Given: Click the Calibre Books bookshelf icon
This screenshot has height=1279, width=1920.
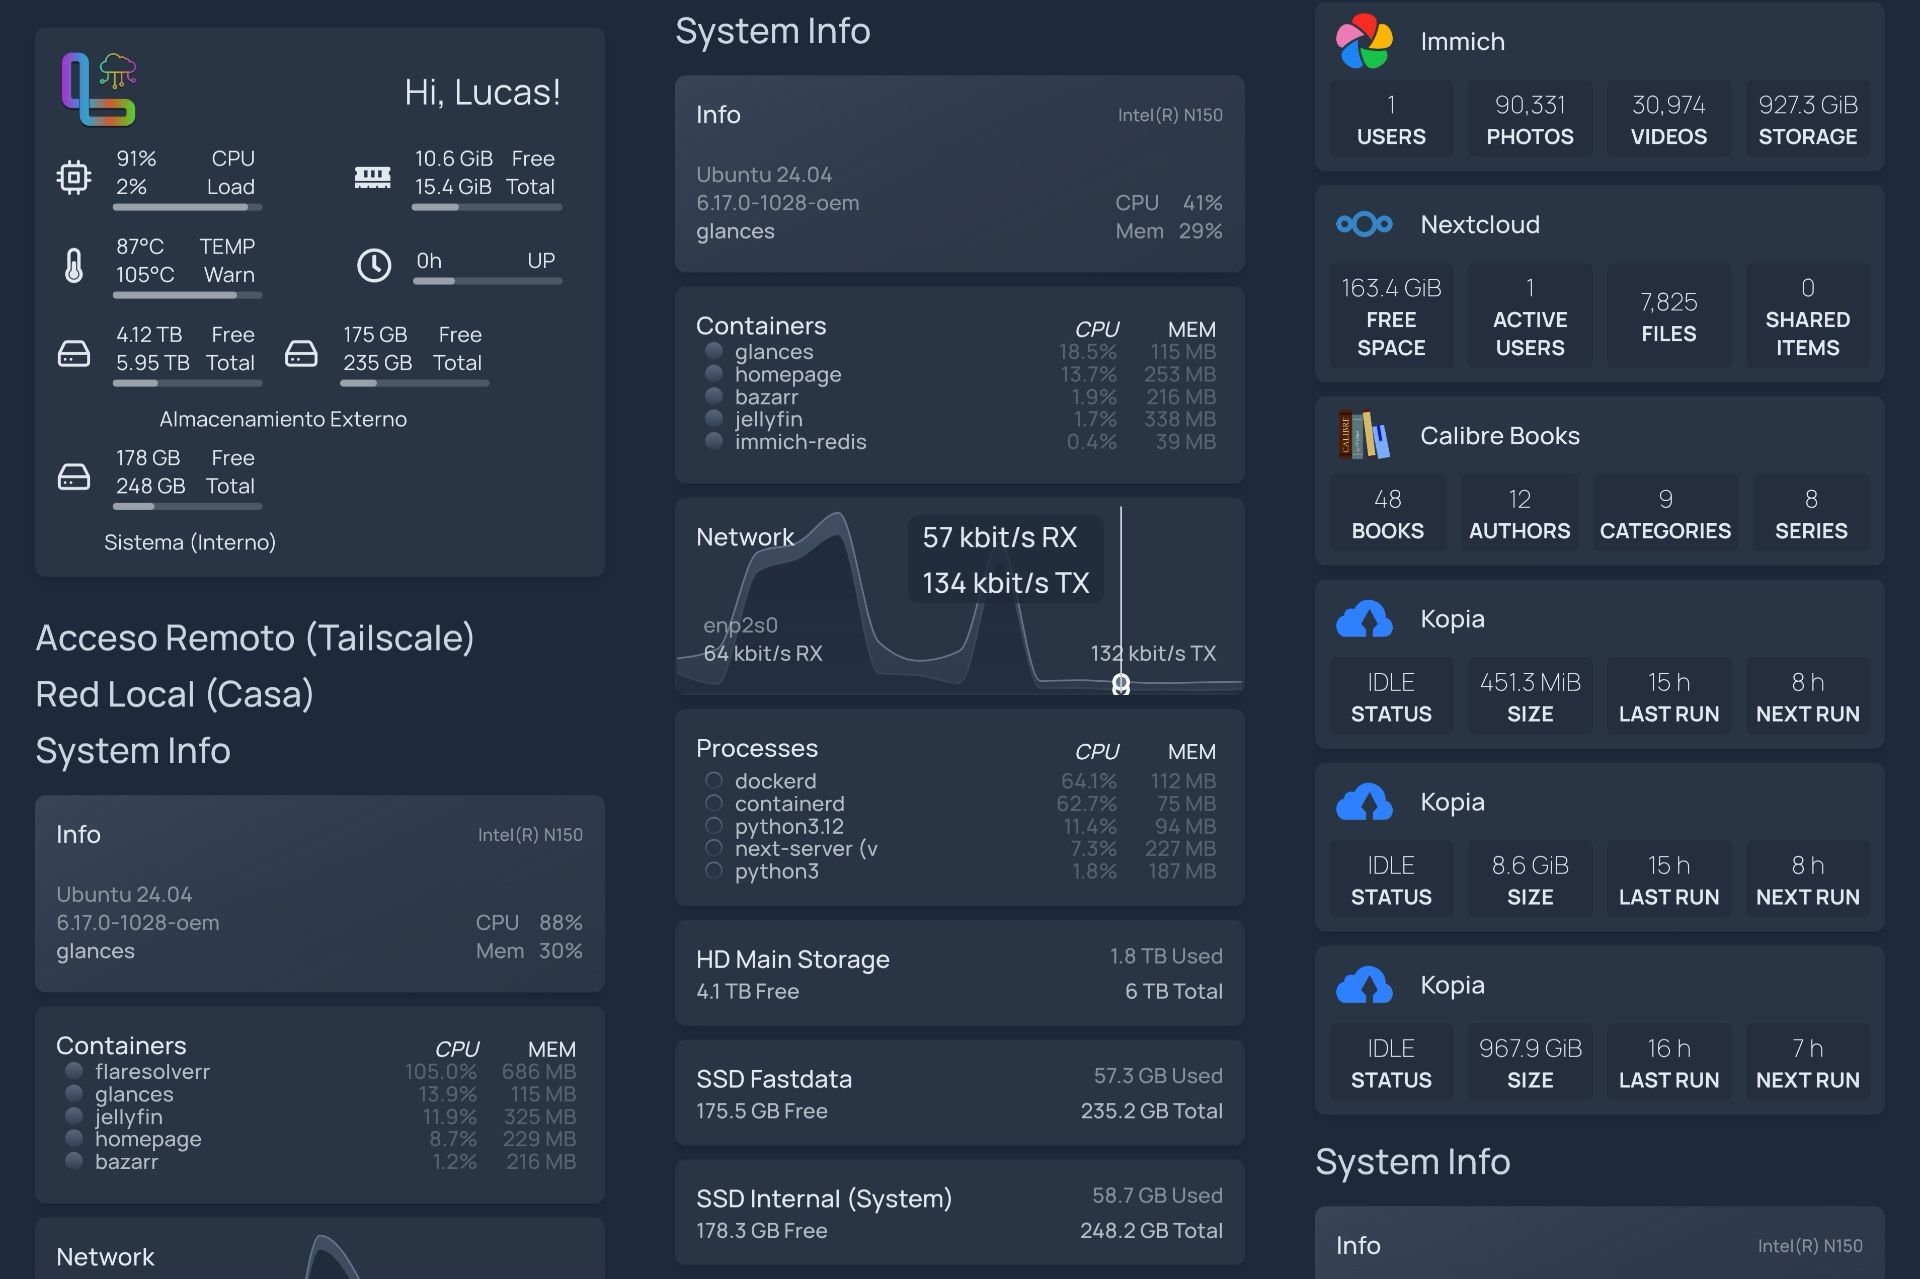Looking at the screenshot, I should pyautogui.click(x=1364, y=435).
